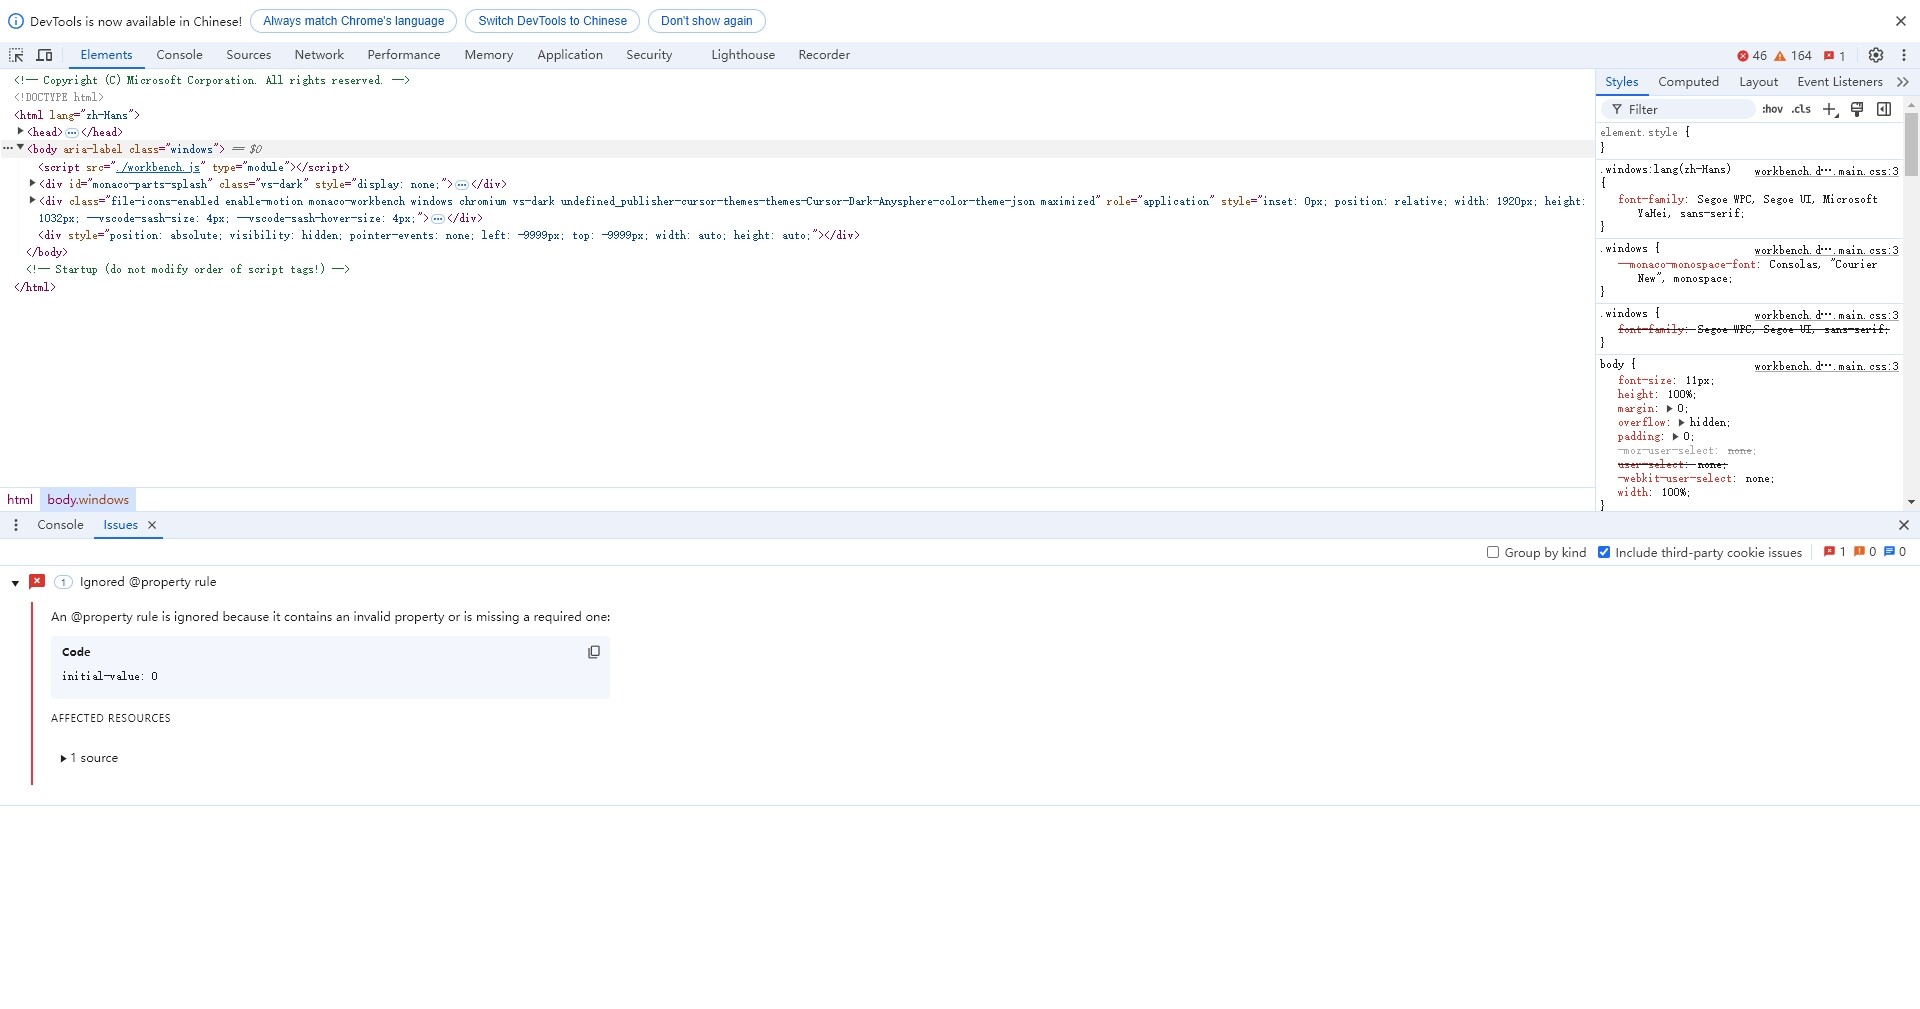The image size is (1920, 1009).
Task: Open the Event Listeners tab
Action: (1839, 82)
